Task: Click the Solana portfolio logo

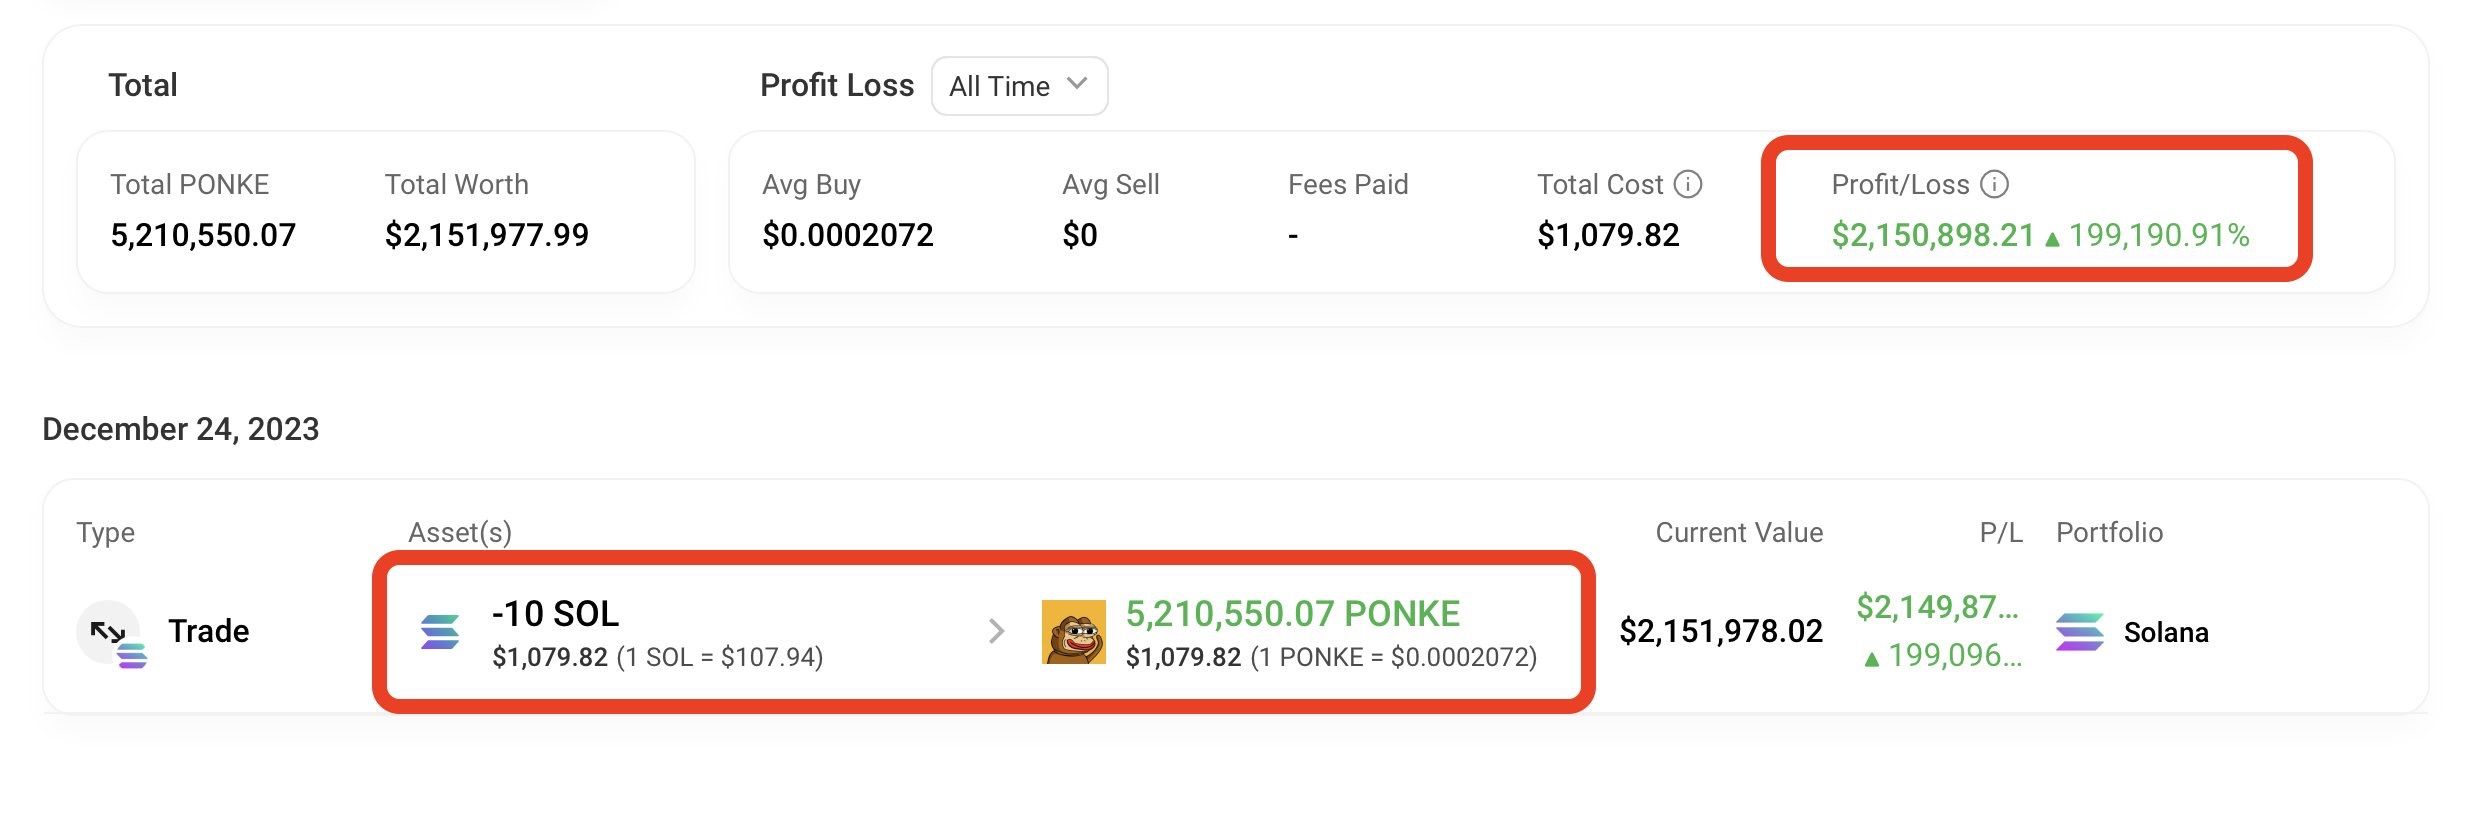Action: (x=2079, y=632)
